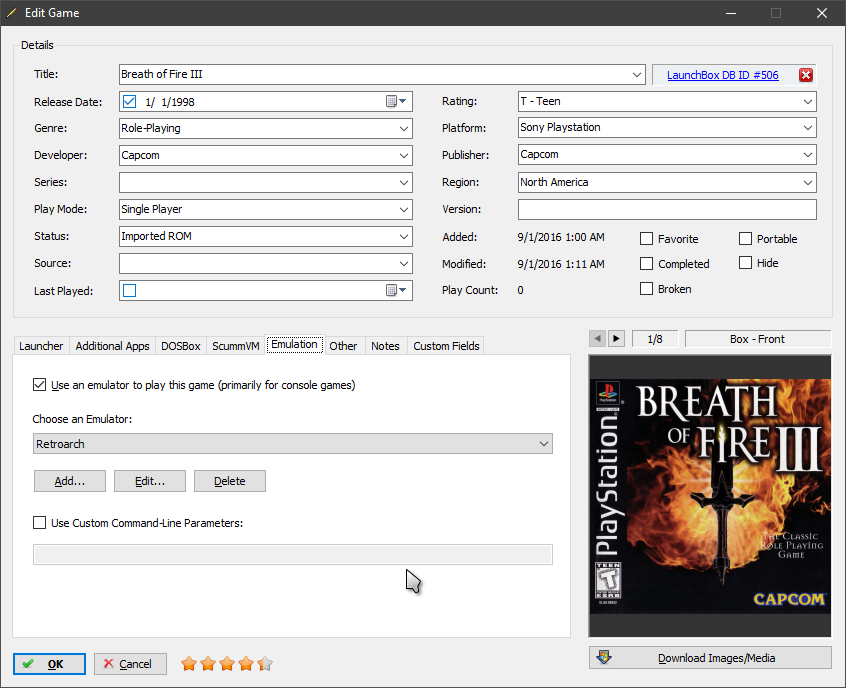This screenshot has height=688, width=846.
Task: Open the LaunchBox DB ID #506 link
Action: pyautogui.click(x=722, y=75)
